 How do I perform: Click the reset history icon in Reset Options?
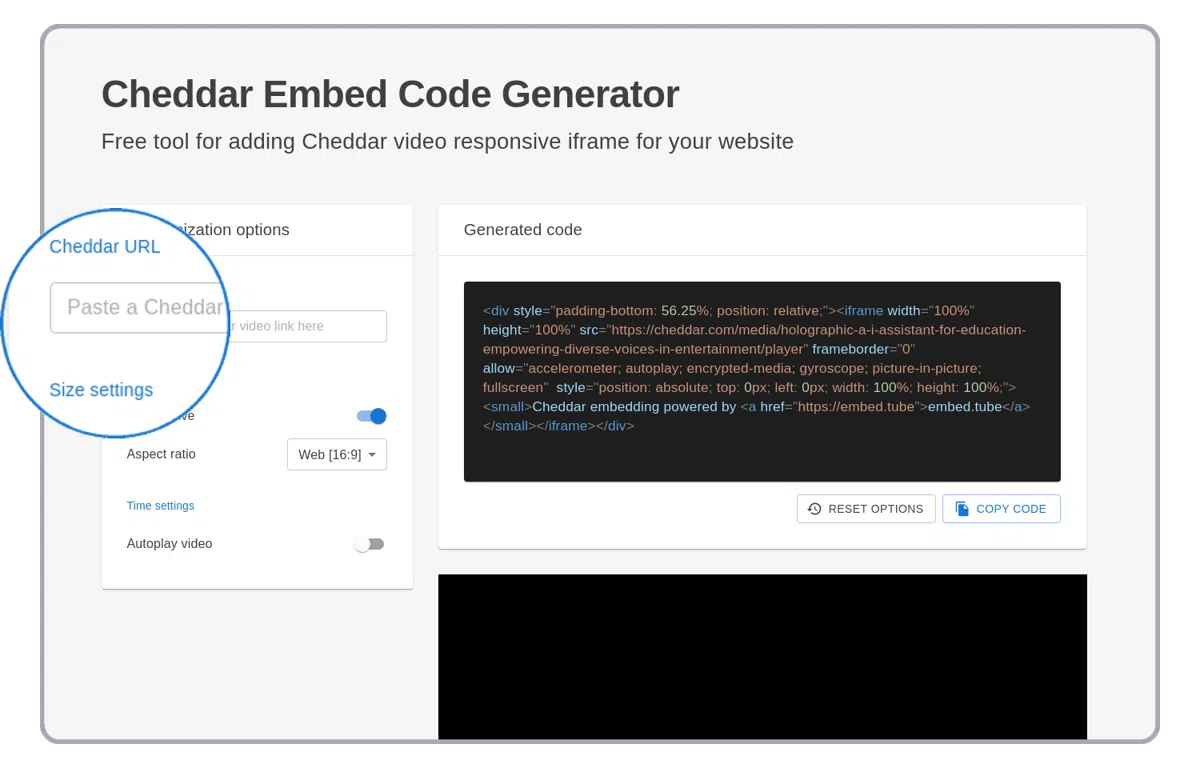(814, 509)
